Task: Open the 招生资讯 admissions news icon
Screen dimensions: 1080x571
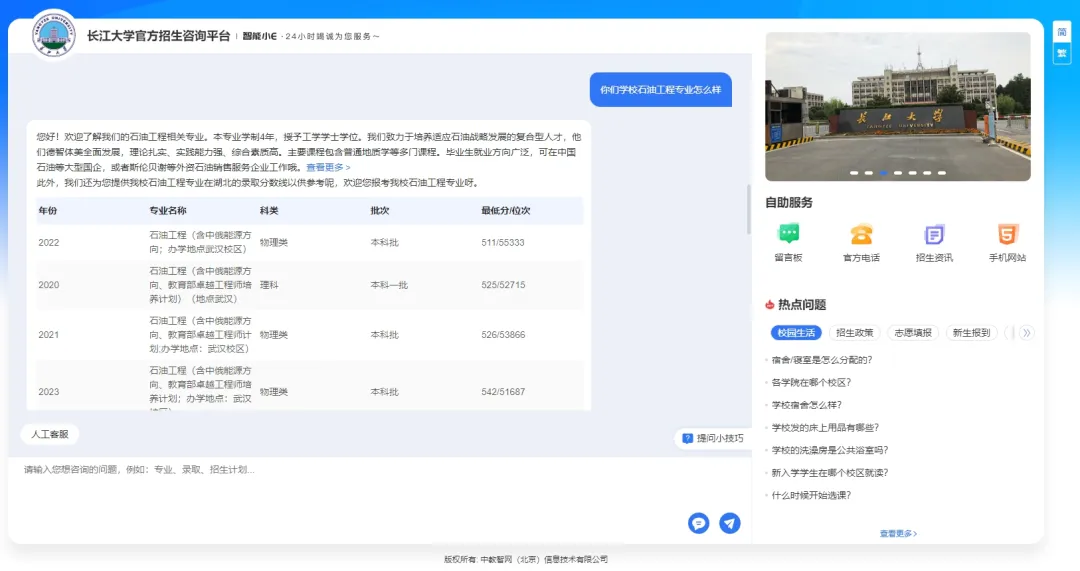Action: pyautogui.click(x=934, y=235)
